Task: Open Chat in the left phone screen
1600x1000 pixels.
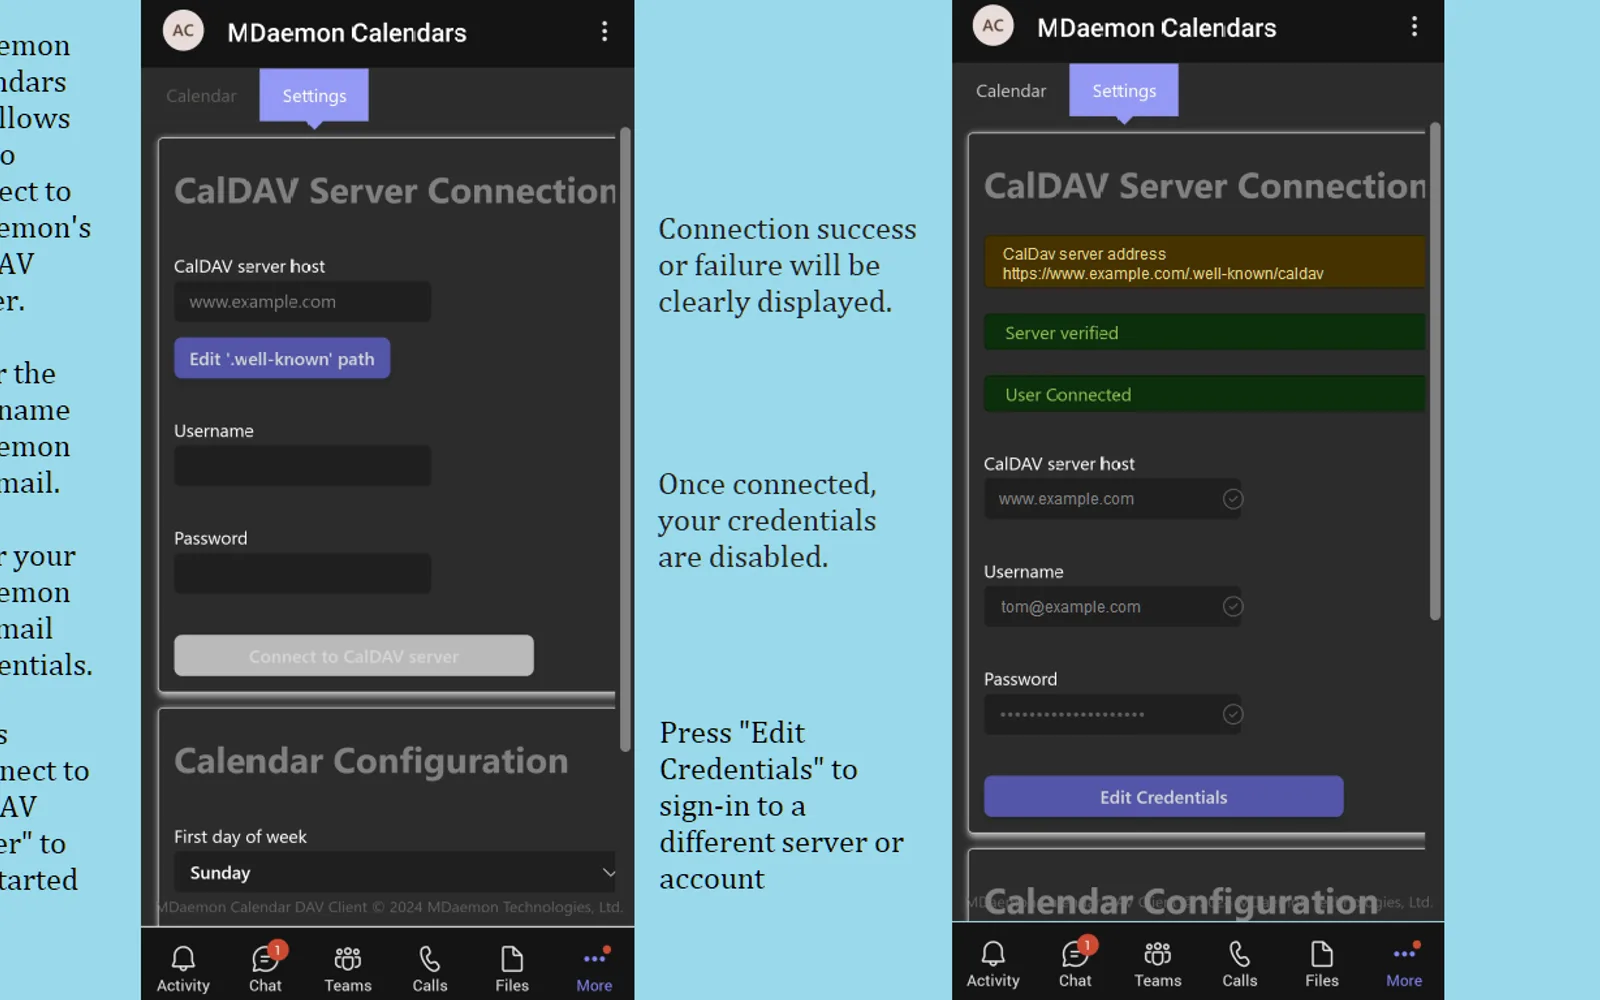Action: click(x=265, y=968)
